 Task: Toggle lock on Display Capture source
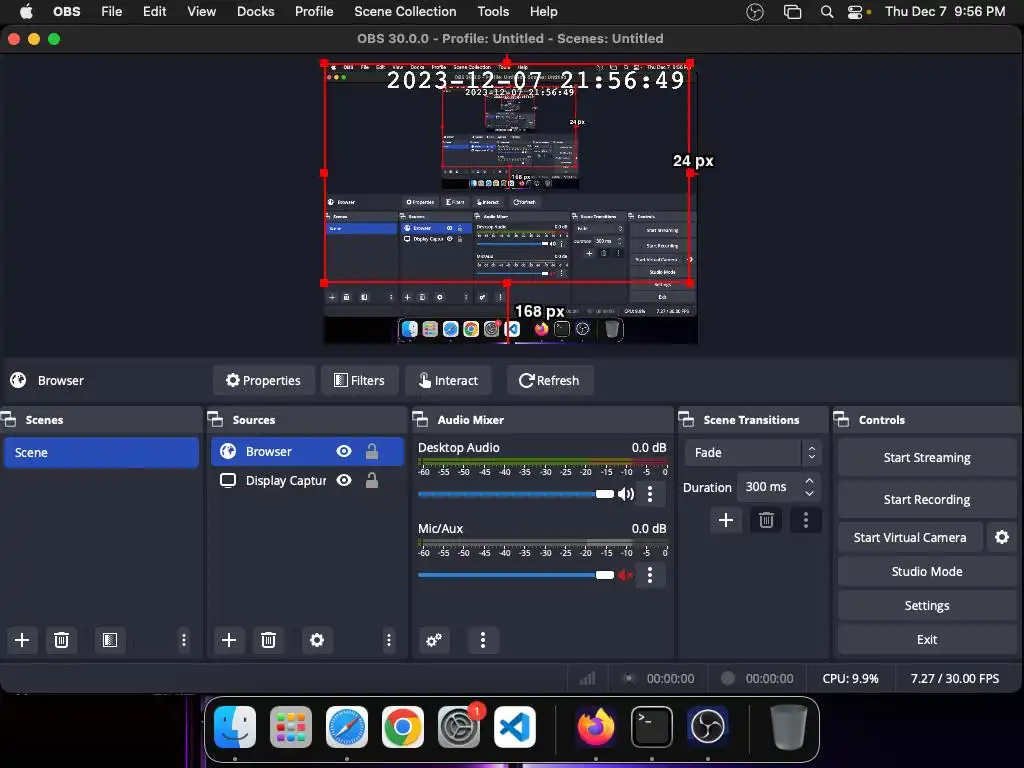coord(372,481)
